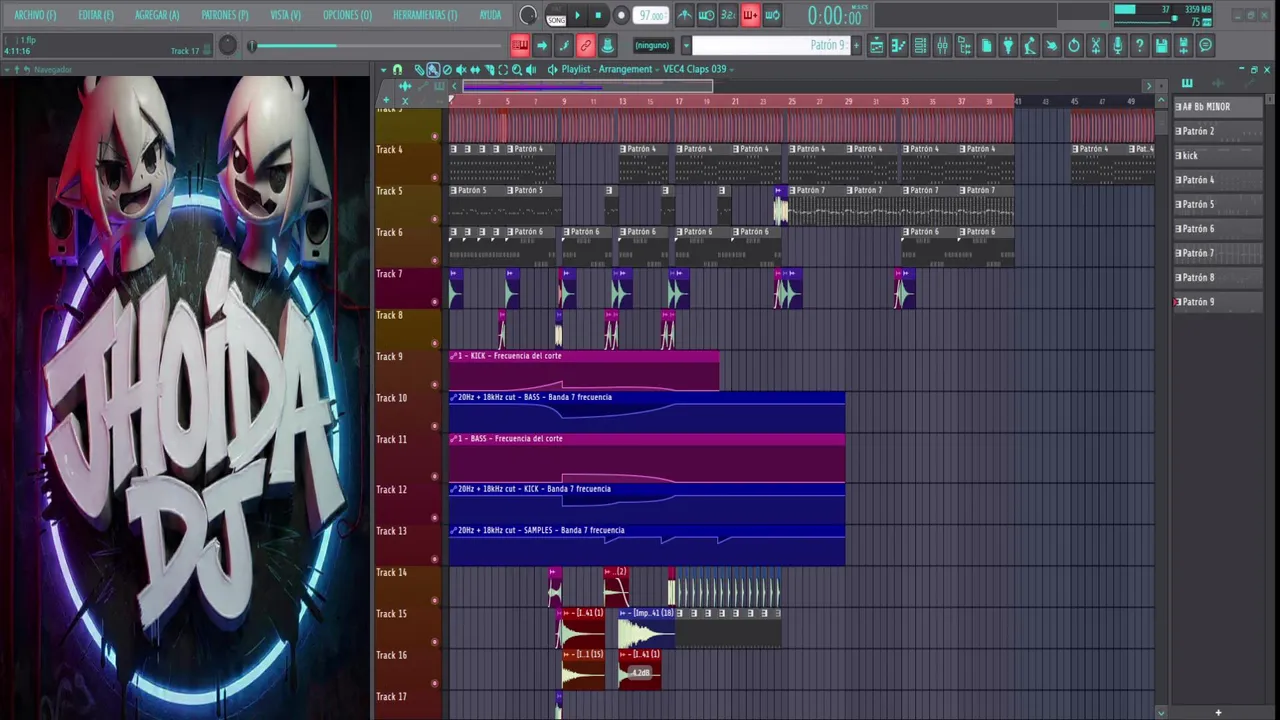Open the EDITAR menu

click(96, 15)
